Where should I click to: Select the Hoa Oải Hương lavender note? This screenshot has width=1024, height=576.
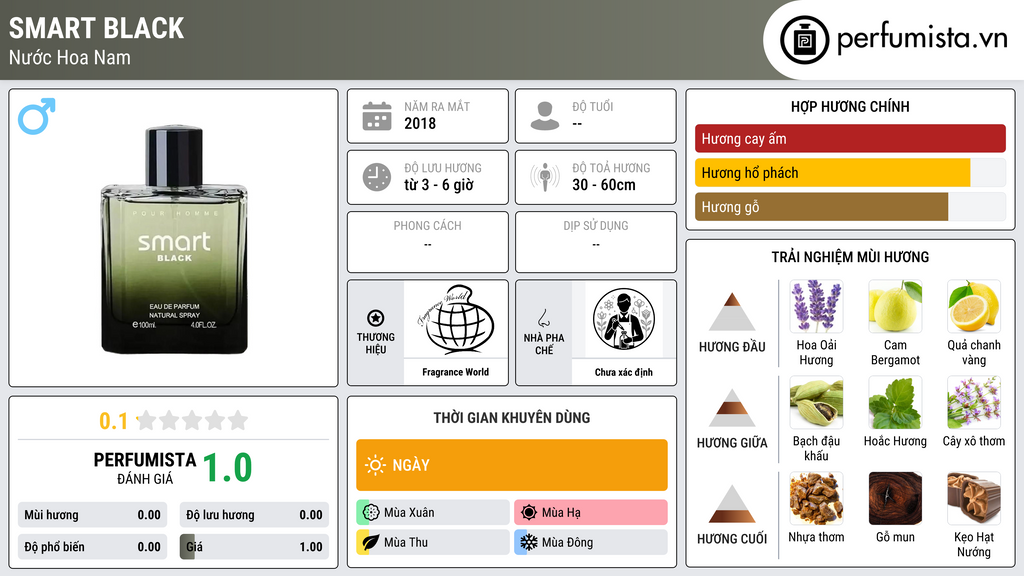(816, 307)
